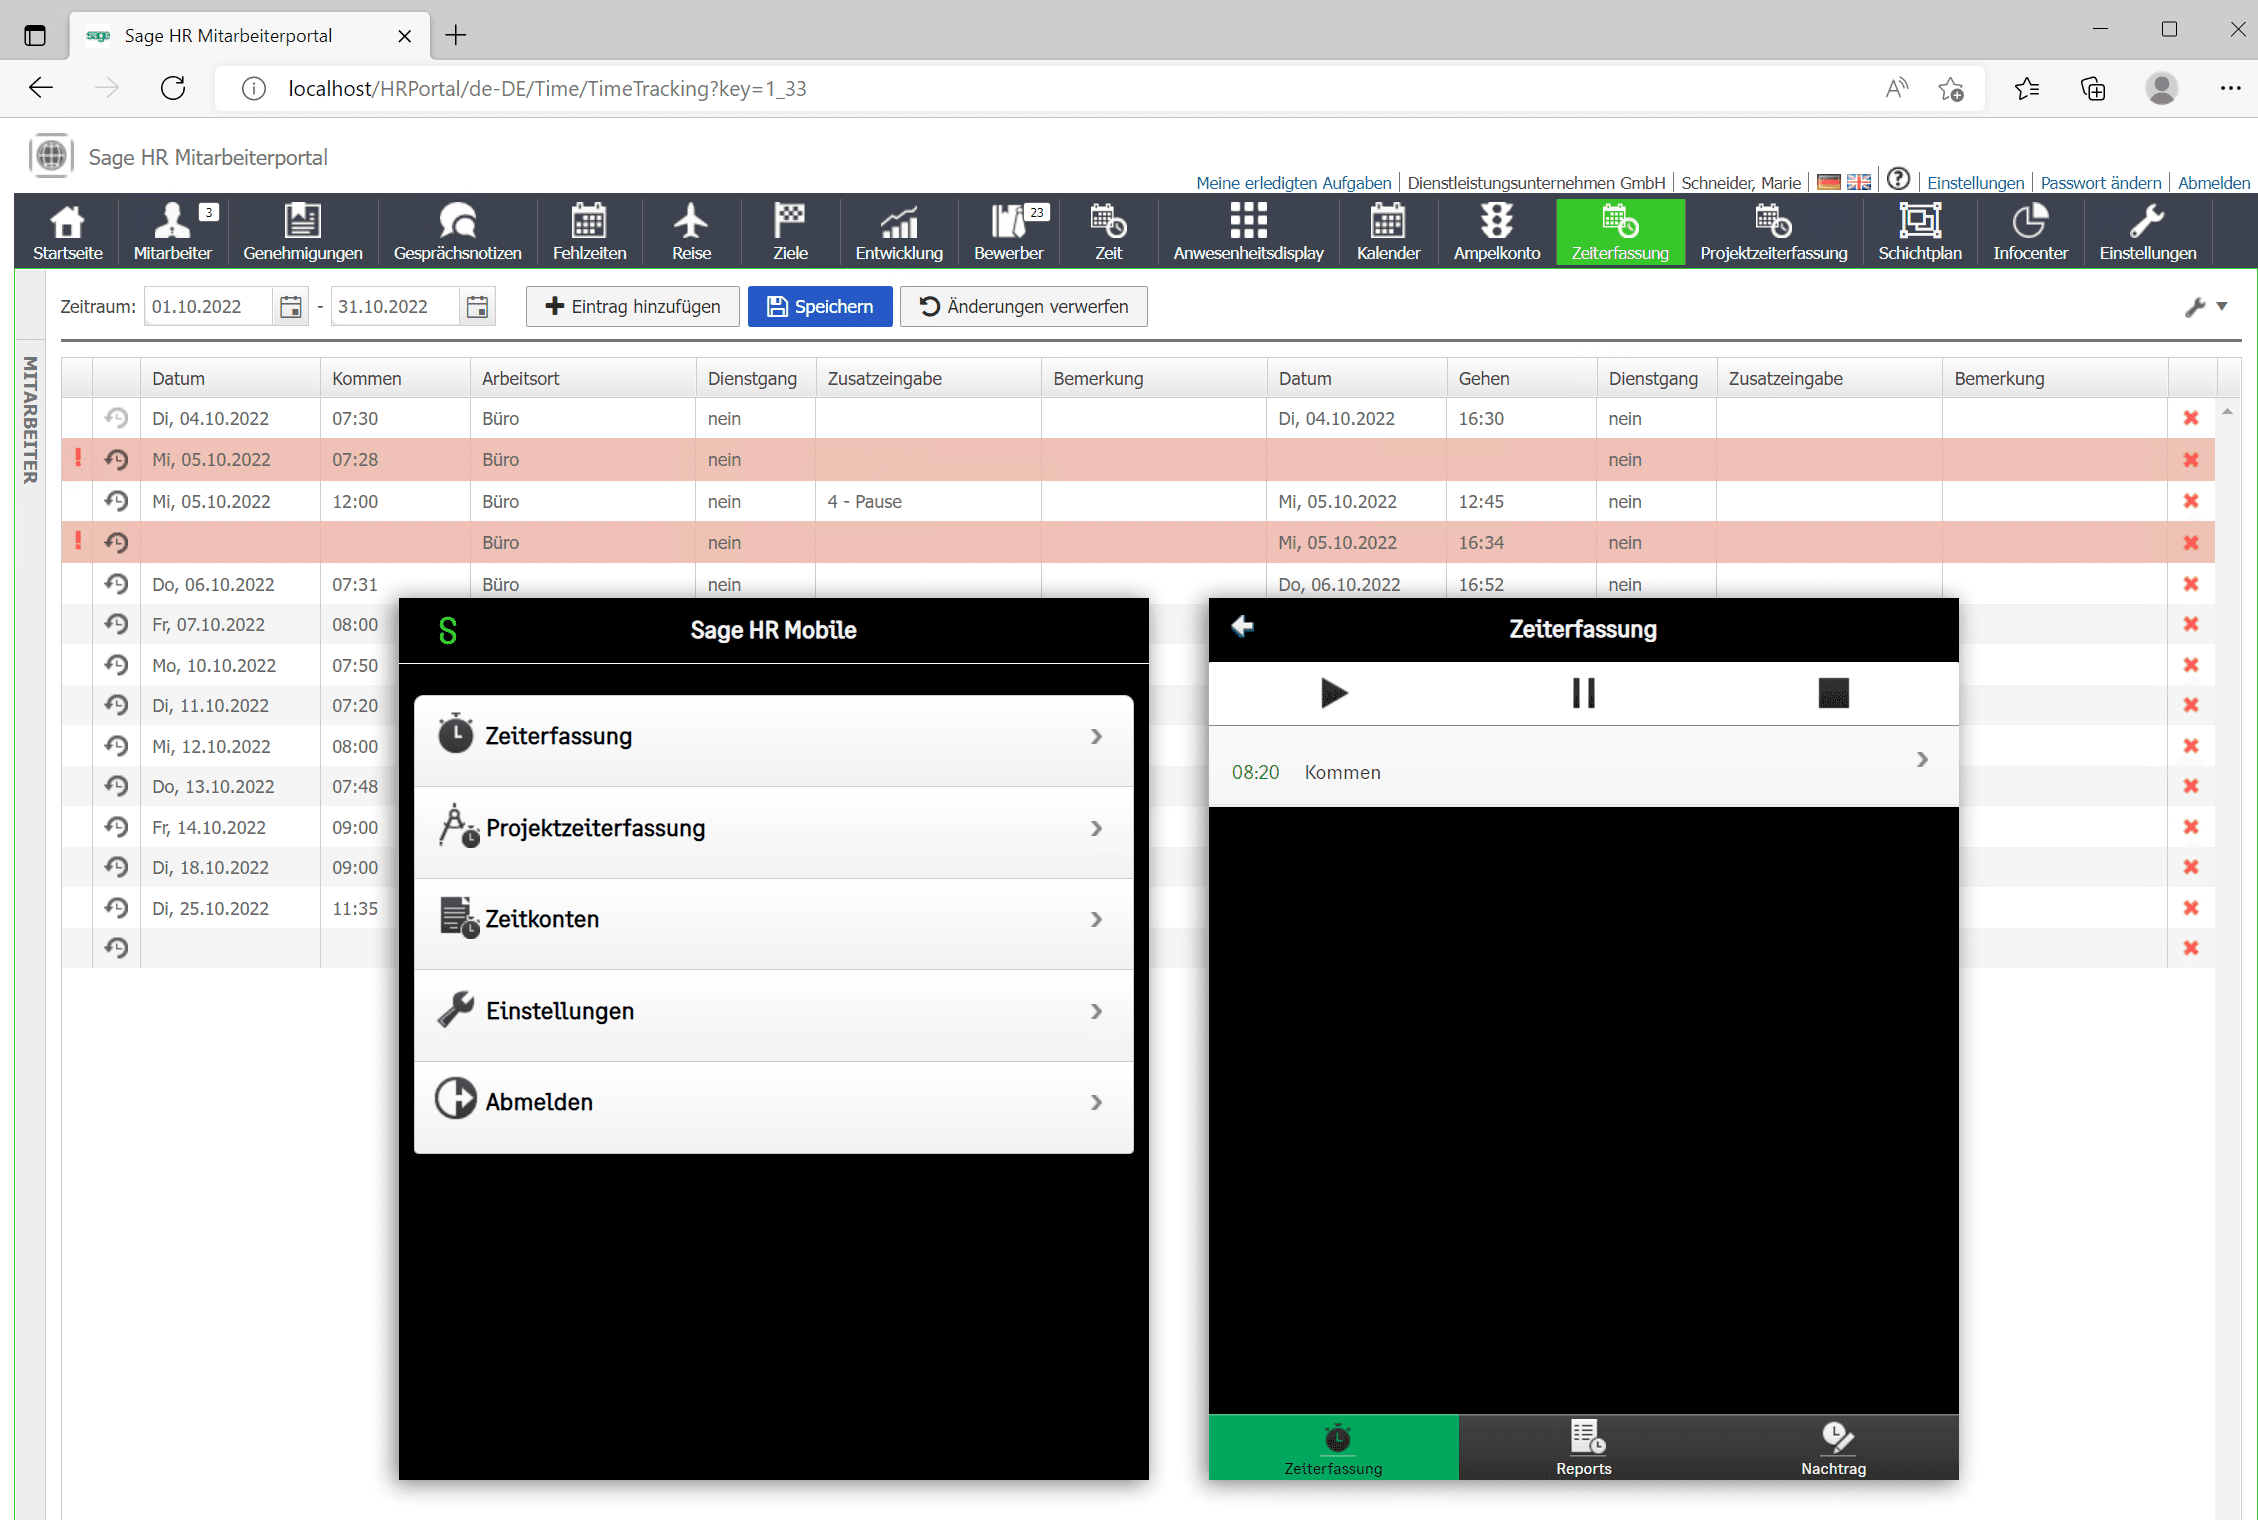Click the Passwort ändern link
The height and width of the screenshot is (1520, 2258).
2100,183
